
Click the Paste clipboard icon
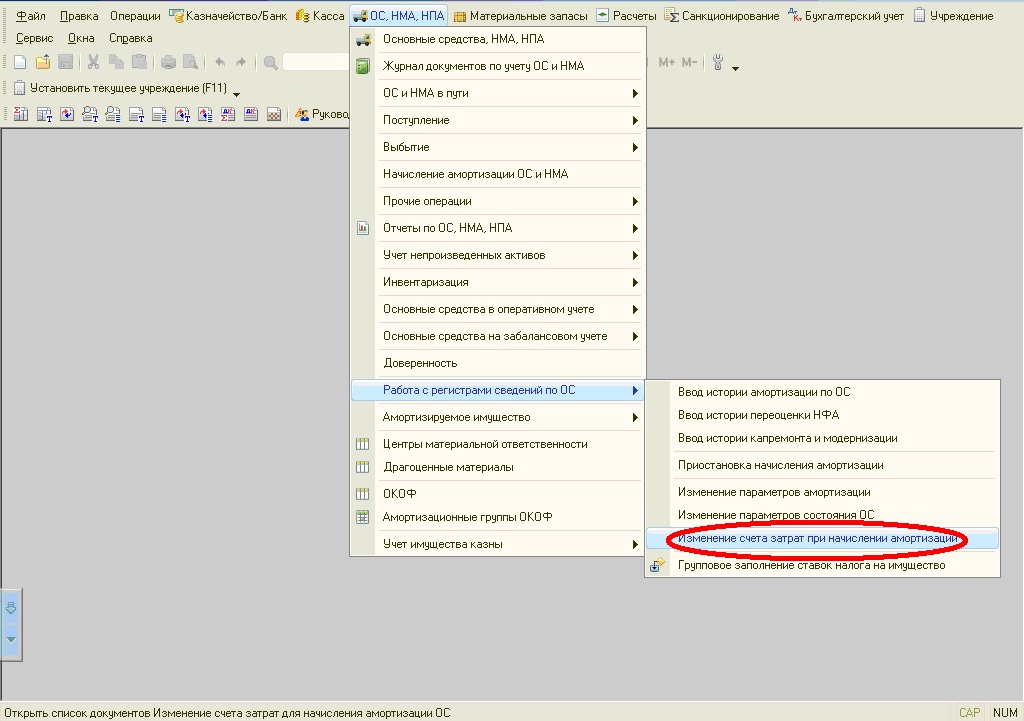point(139,63)
